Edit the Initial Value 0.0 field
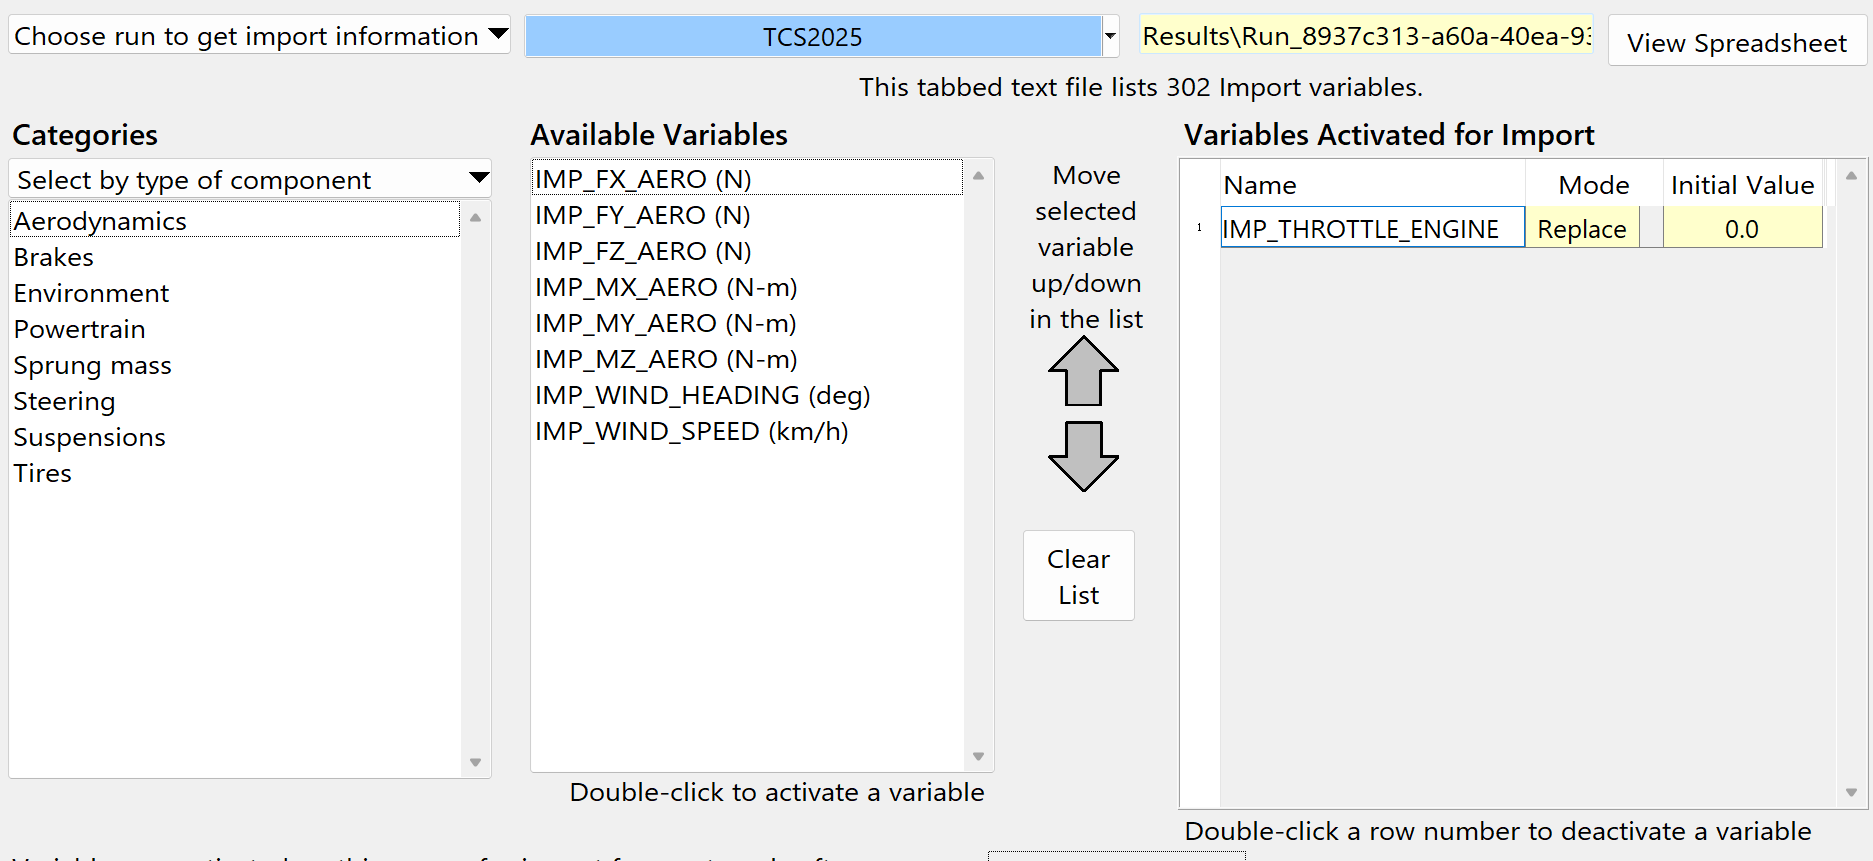 1741,229
